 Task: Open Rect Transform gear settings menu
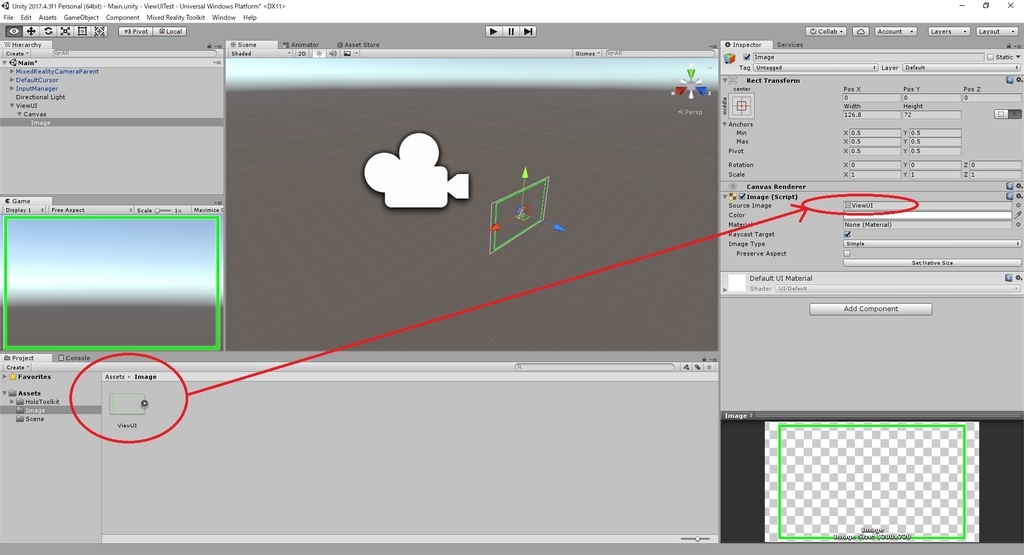coord(1018,80)
